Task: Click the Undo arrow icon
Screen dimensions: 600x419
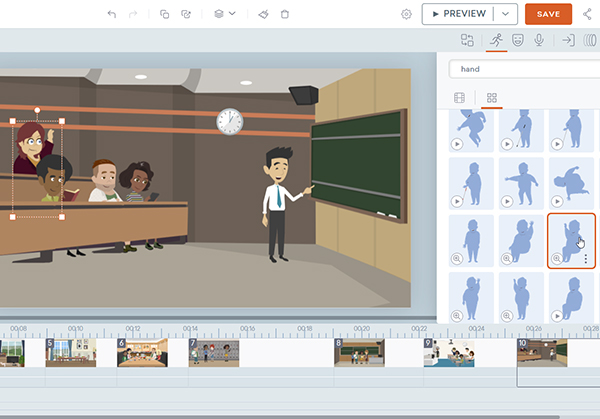Action: (x=111, y=14)
